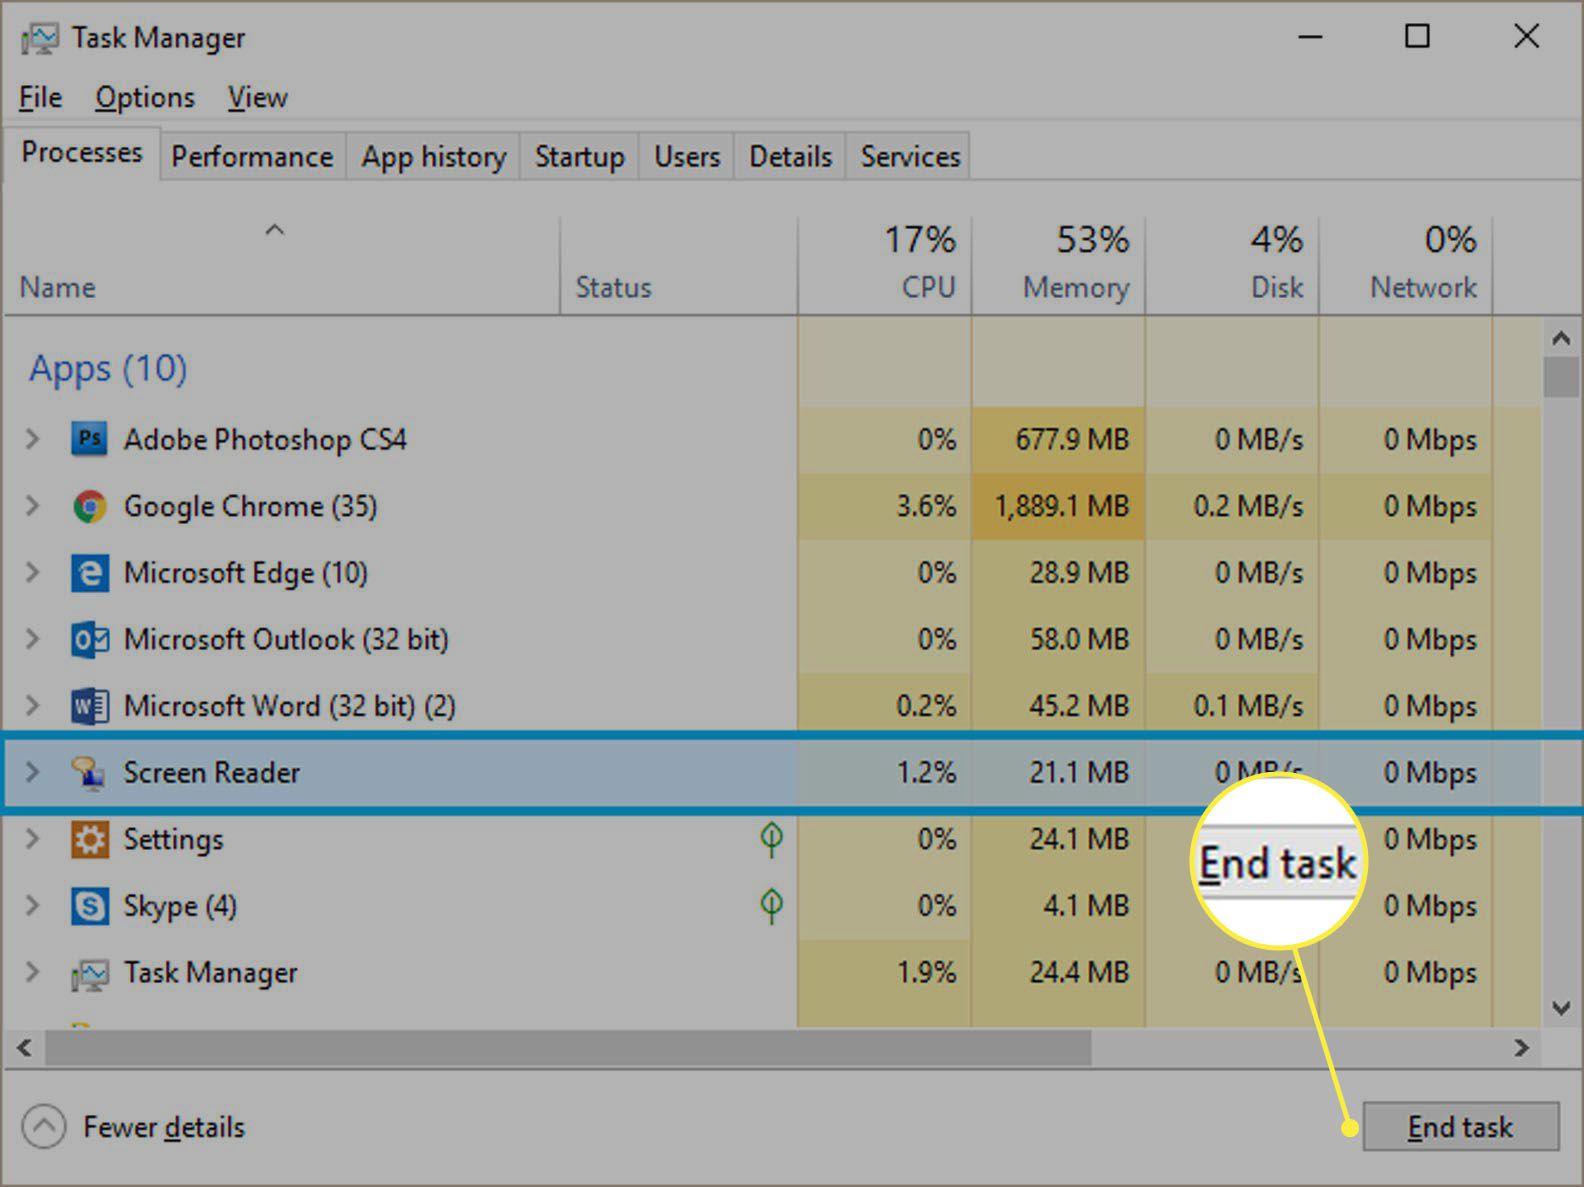Open the Options menu
Screen dimensions: 1584x1187
pos(145,97)
